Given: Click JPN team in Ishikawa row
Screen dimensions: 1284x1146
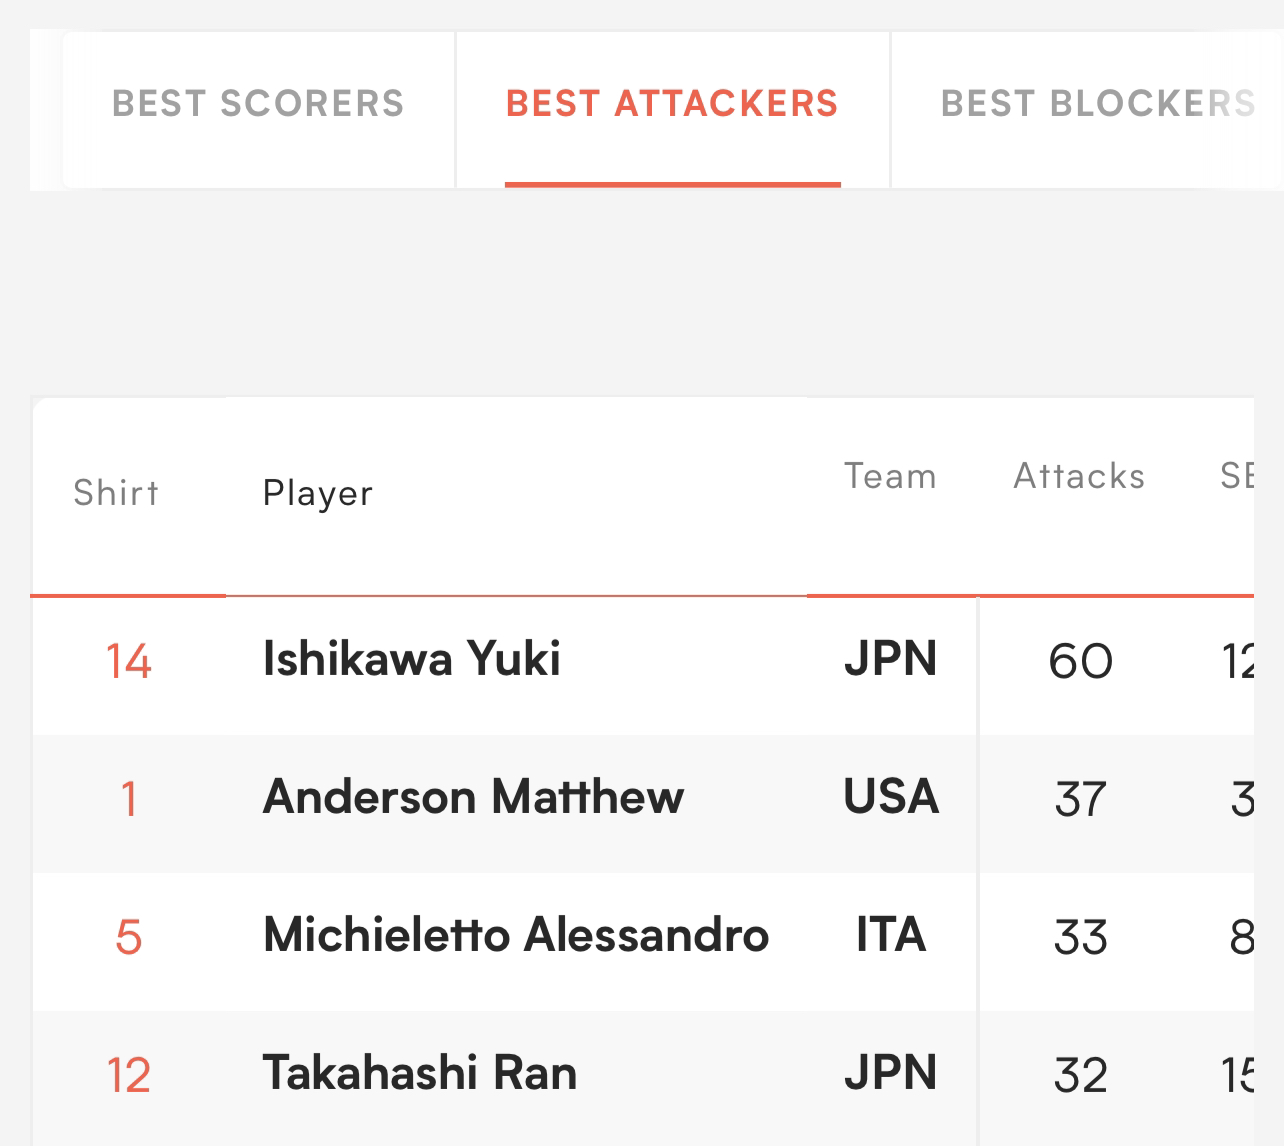Looking at the screenshot, I should point(890,659).
